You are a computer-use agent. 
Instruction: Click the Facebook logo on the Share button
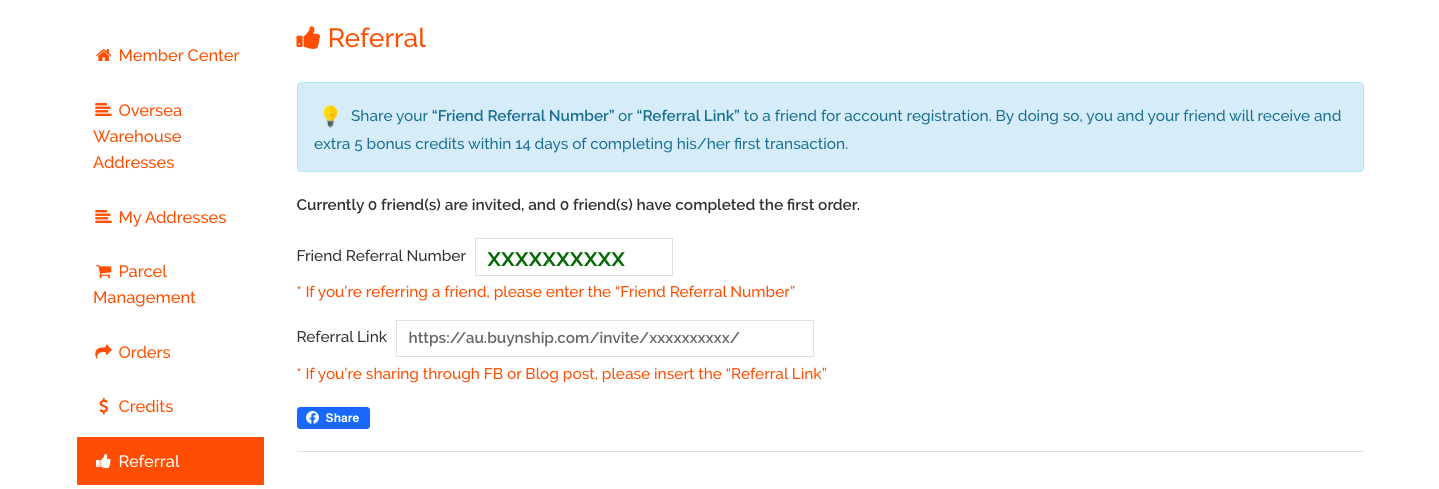tap(312, 418)
